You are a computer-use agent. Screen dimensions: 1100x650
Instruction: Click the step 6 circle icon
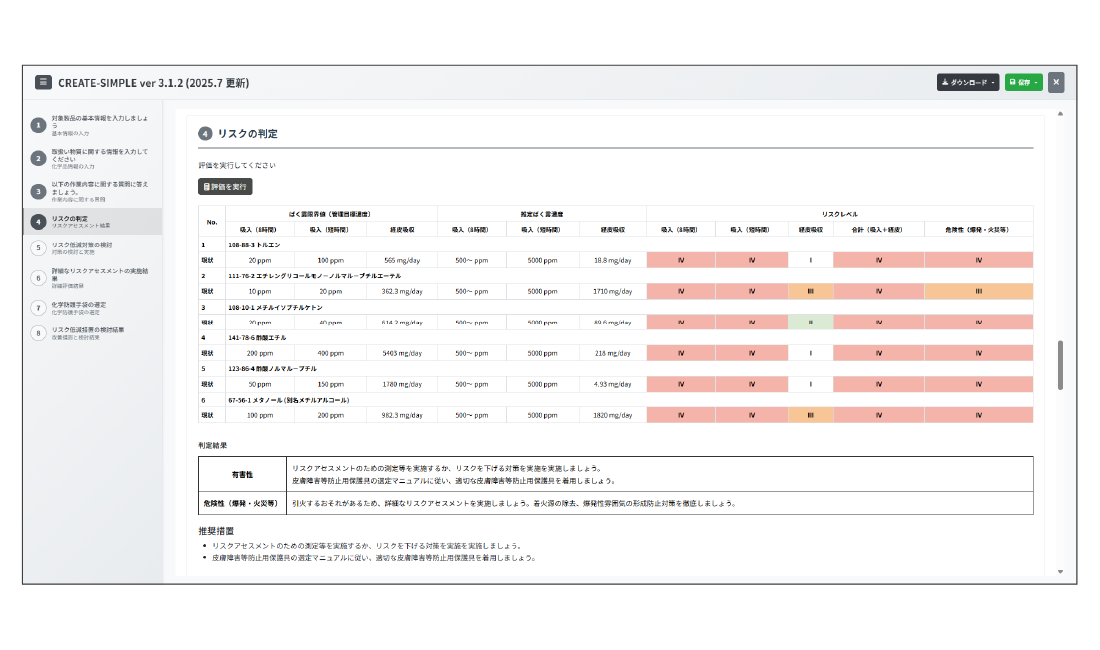pos(38,277)
